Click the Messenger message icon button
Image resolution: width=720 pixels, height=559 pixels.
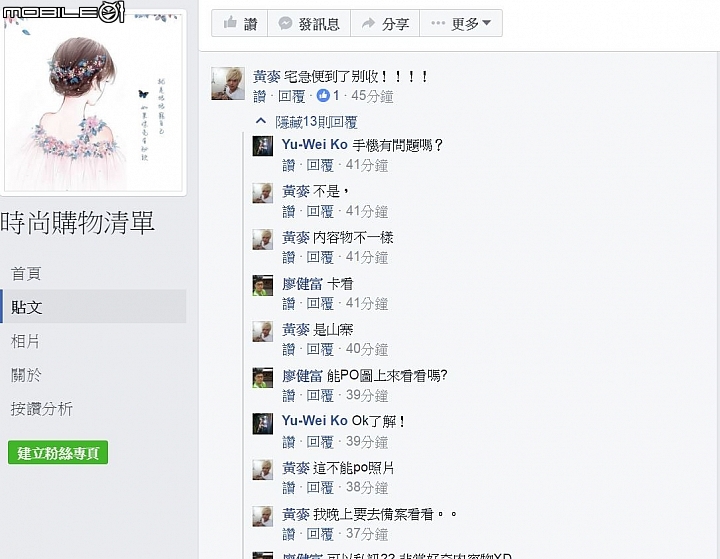(x=285, y=23)
